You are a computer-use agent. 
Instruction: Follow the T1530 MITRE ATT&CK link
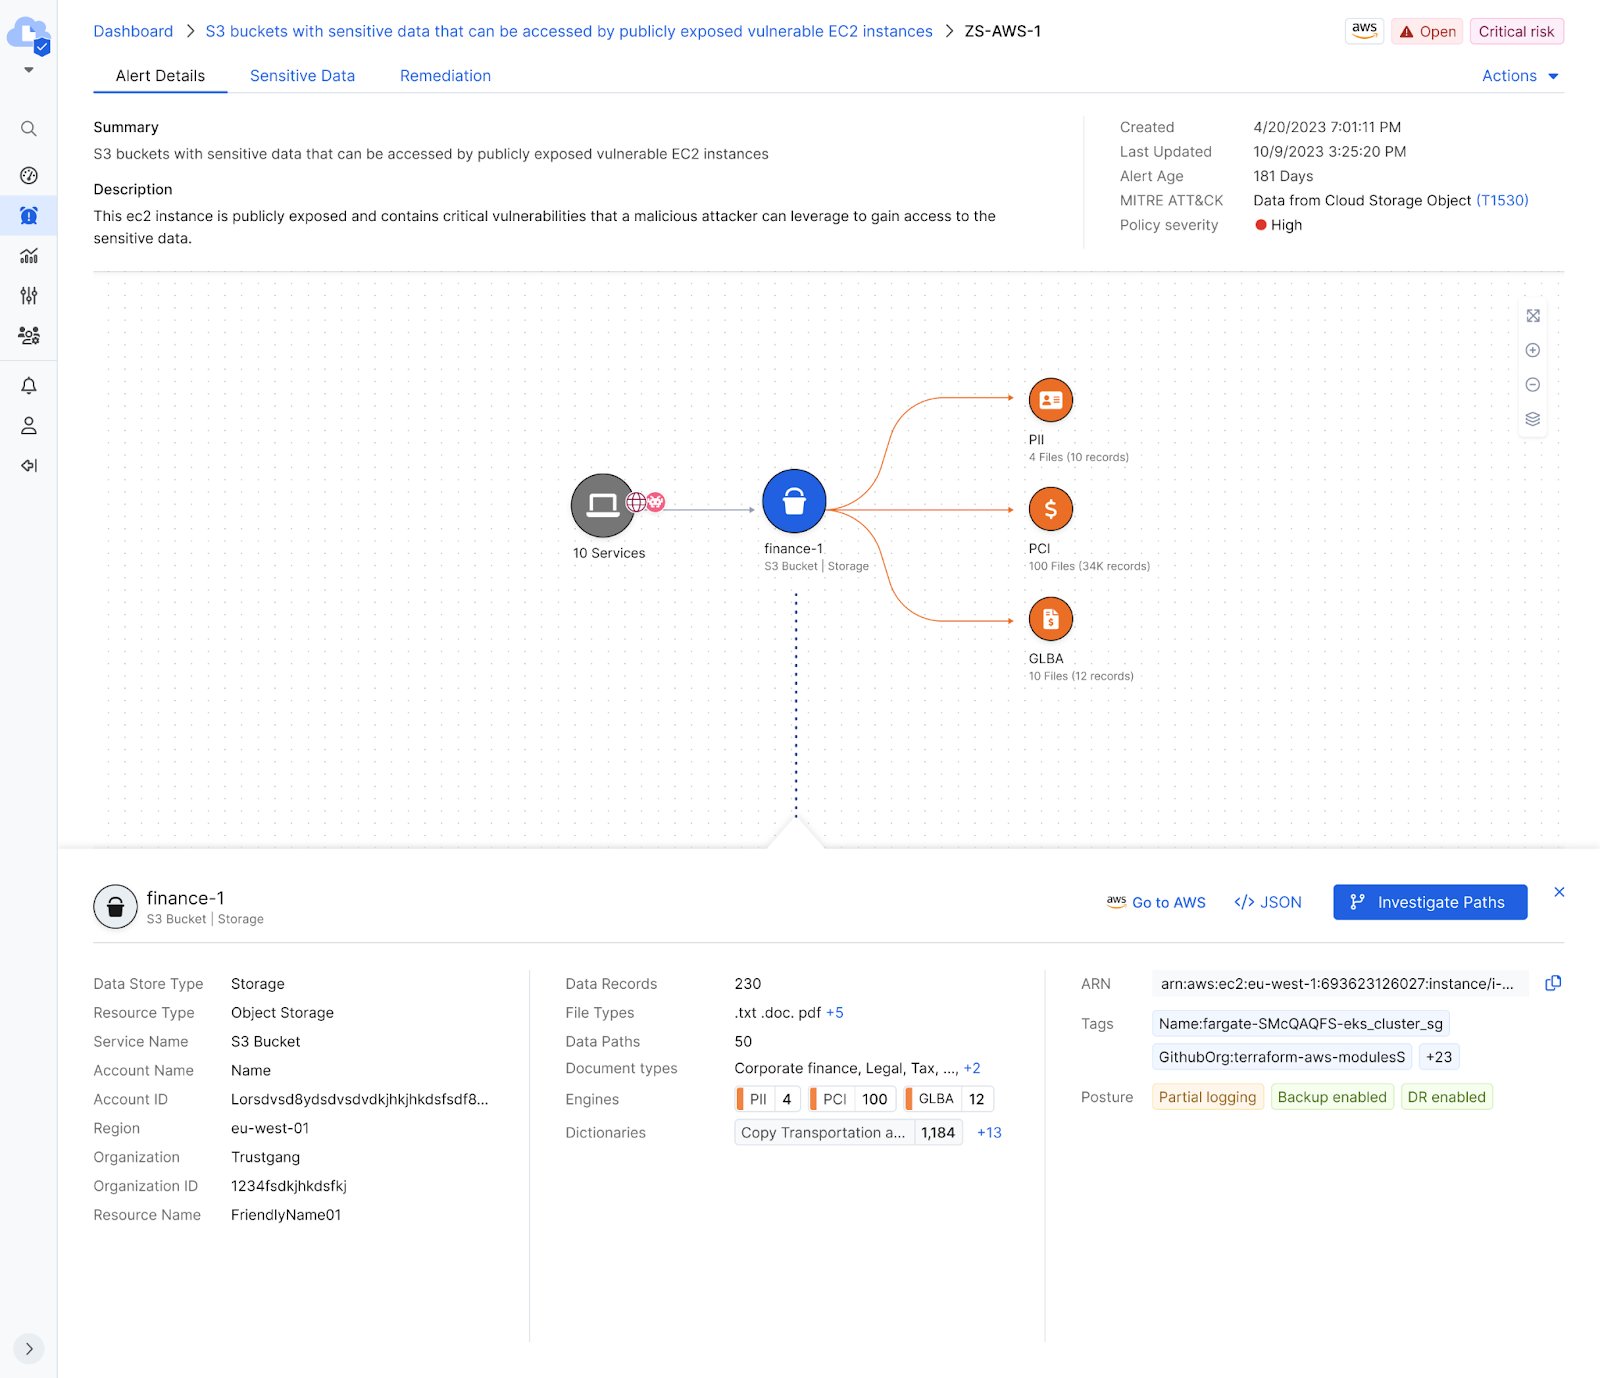[x=1502, y=201]
